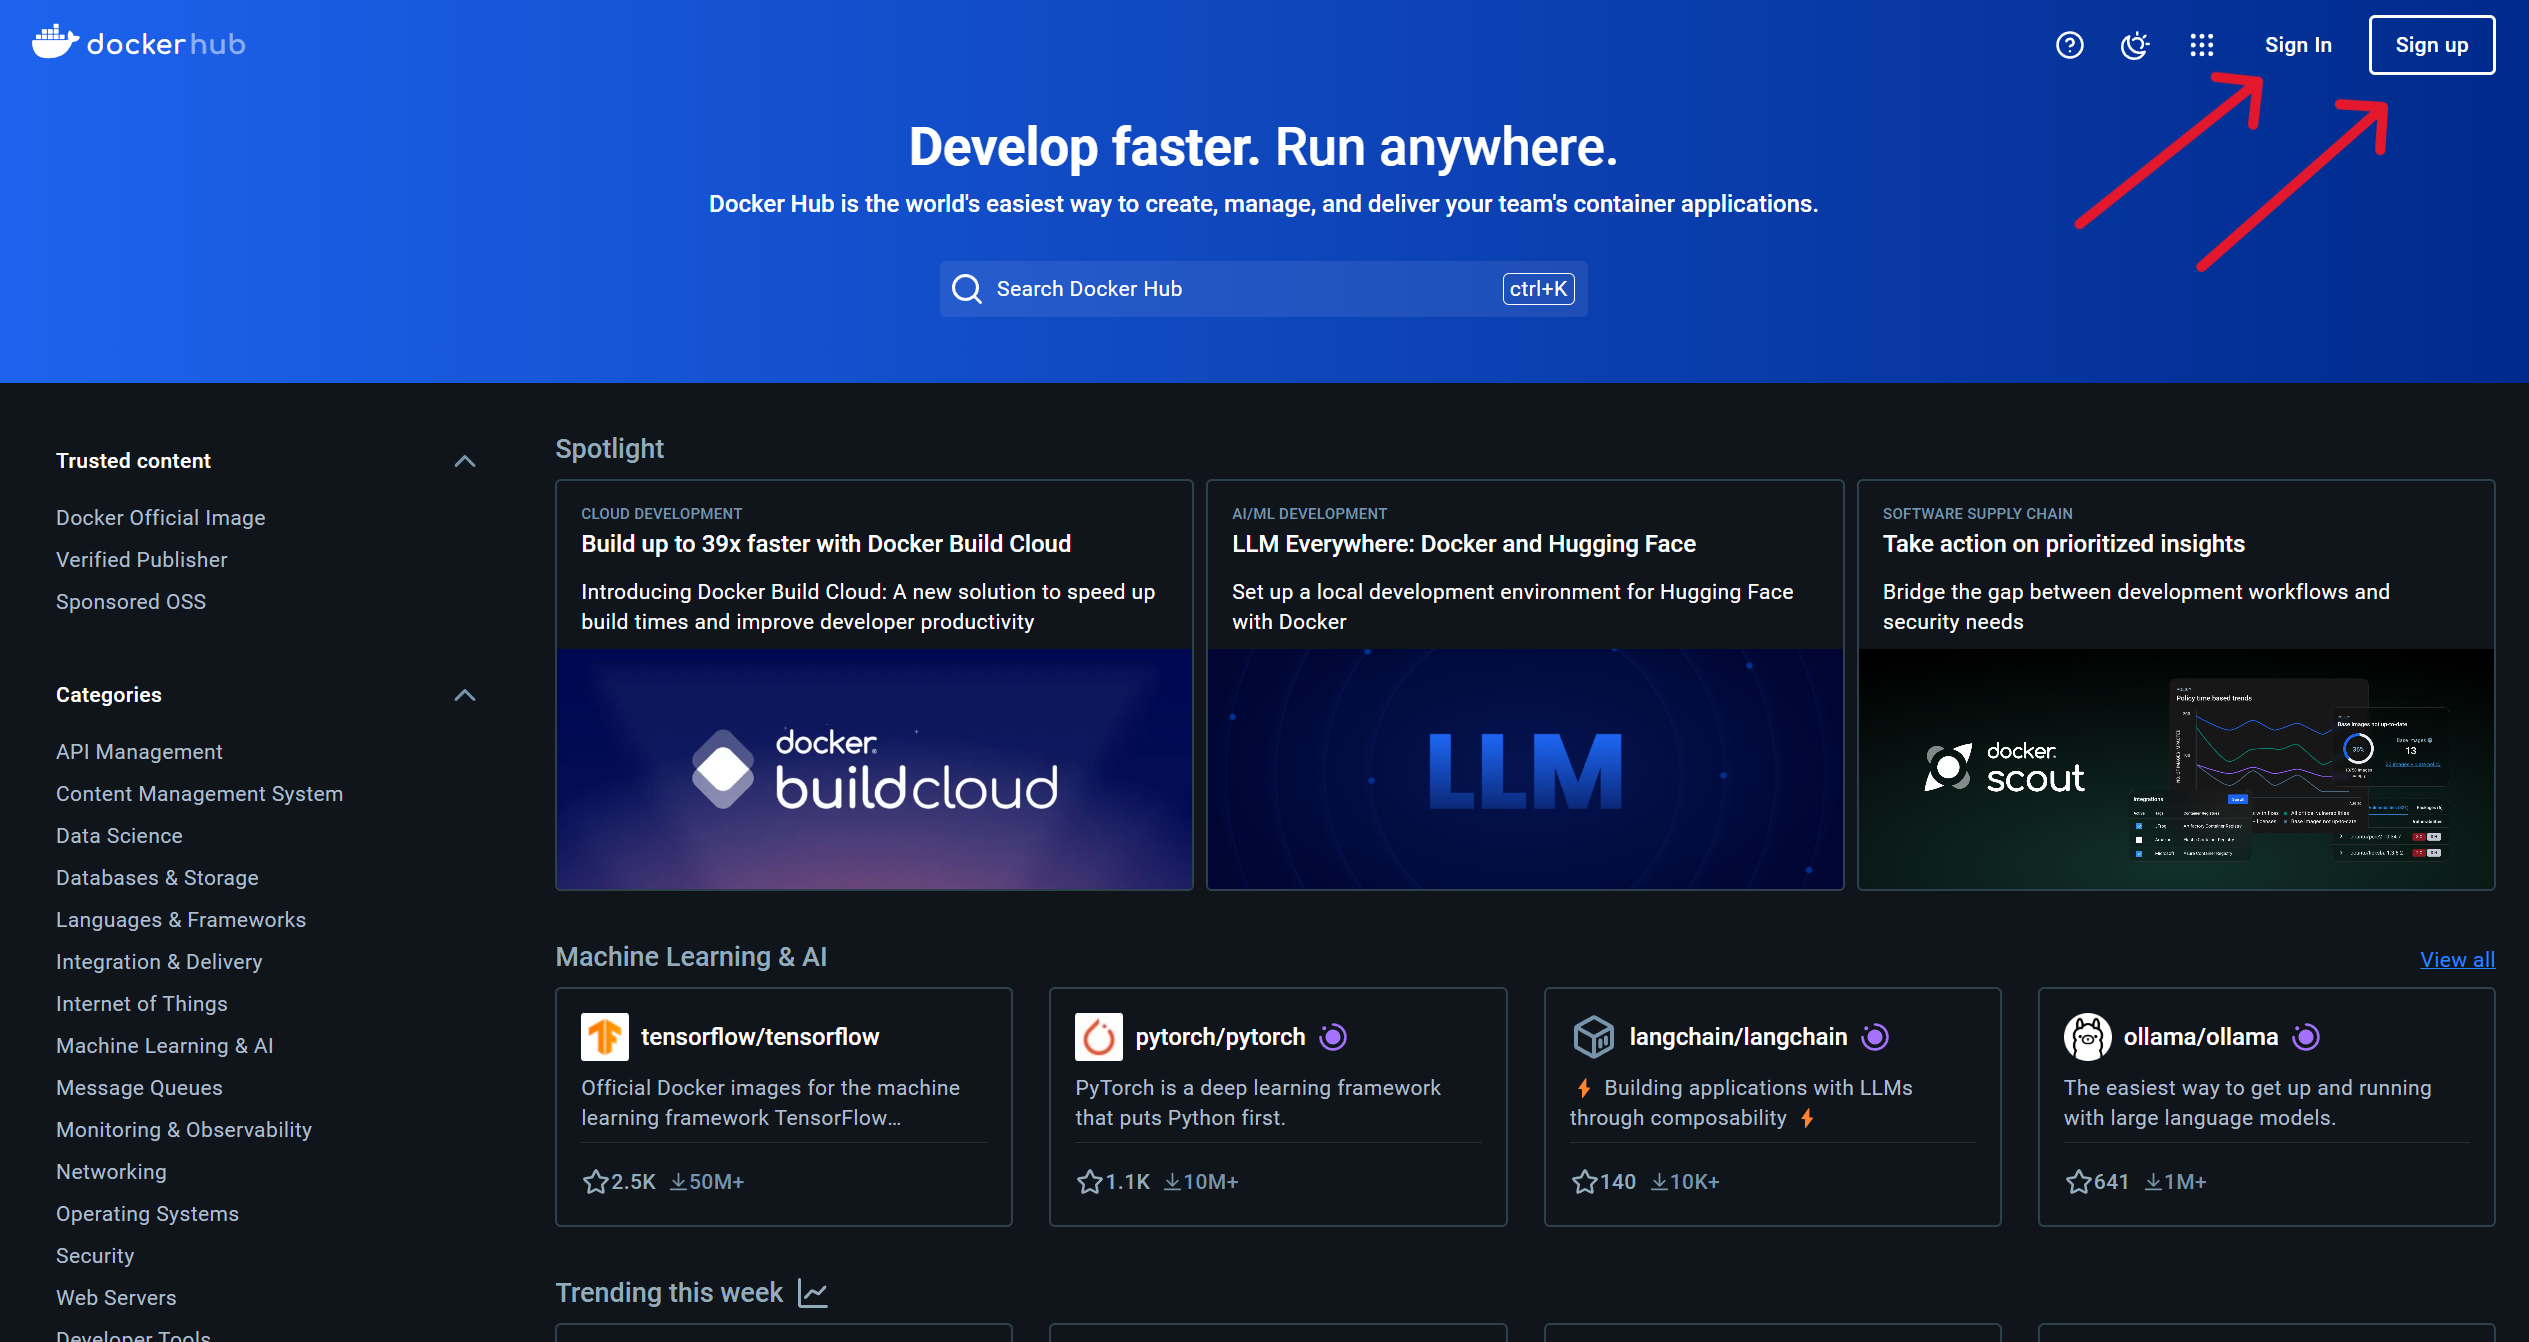This screenshot has height=1342, width=2529.
Task: Click the purple badge next to pytorch/pytorch
Action: 1333,1037
